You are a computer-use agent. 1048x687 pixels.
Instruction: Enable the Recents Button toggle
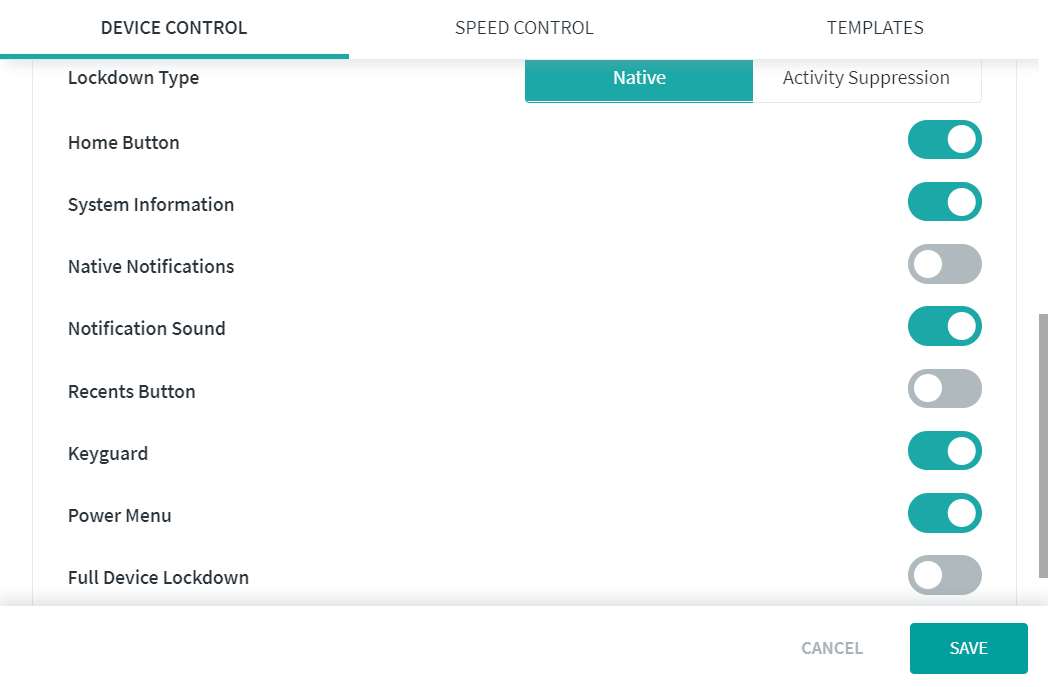(x=944, y=389)
